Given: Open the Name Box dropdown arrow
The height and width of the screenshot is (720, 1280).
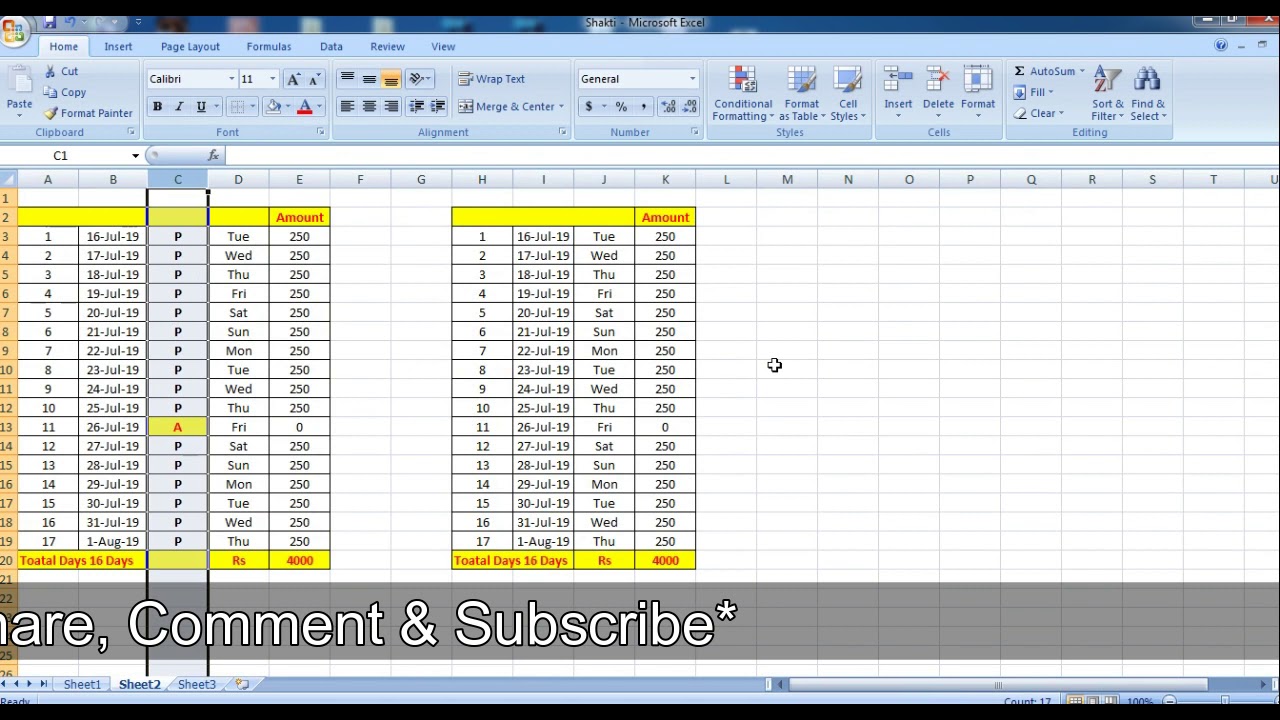Looking at the screenshot, I should point(135,156).
